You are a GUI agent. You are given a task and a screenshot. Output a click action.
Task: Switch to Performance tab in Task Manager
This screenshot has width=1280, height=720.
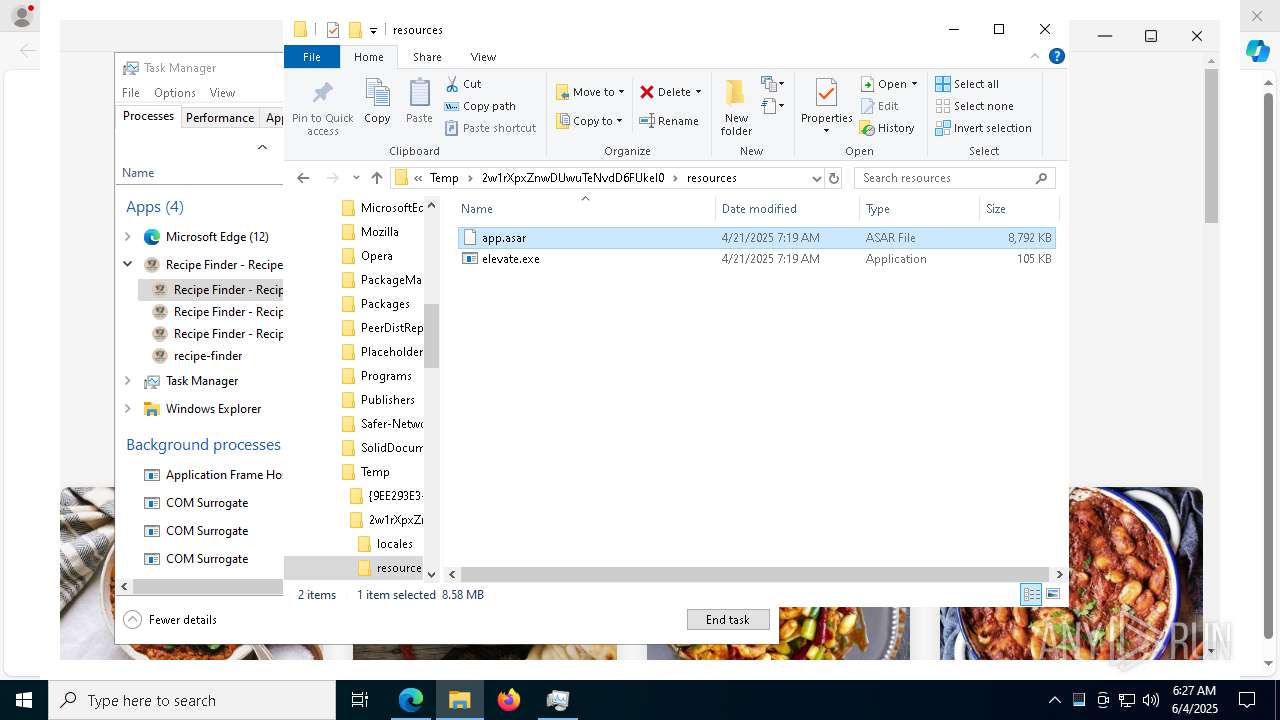(x=220, y=117)
